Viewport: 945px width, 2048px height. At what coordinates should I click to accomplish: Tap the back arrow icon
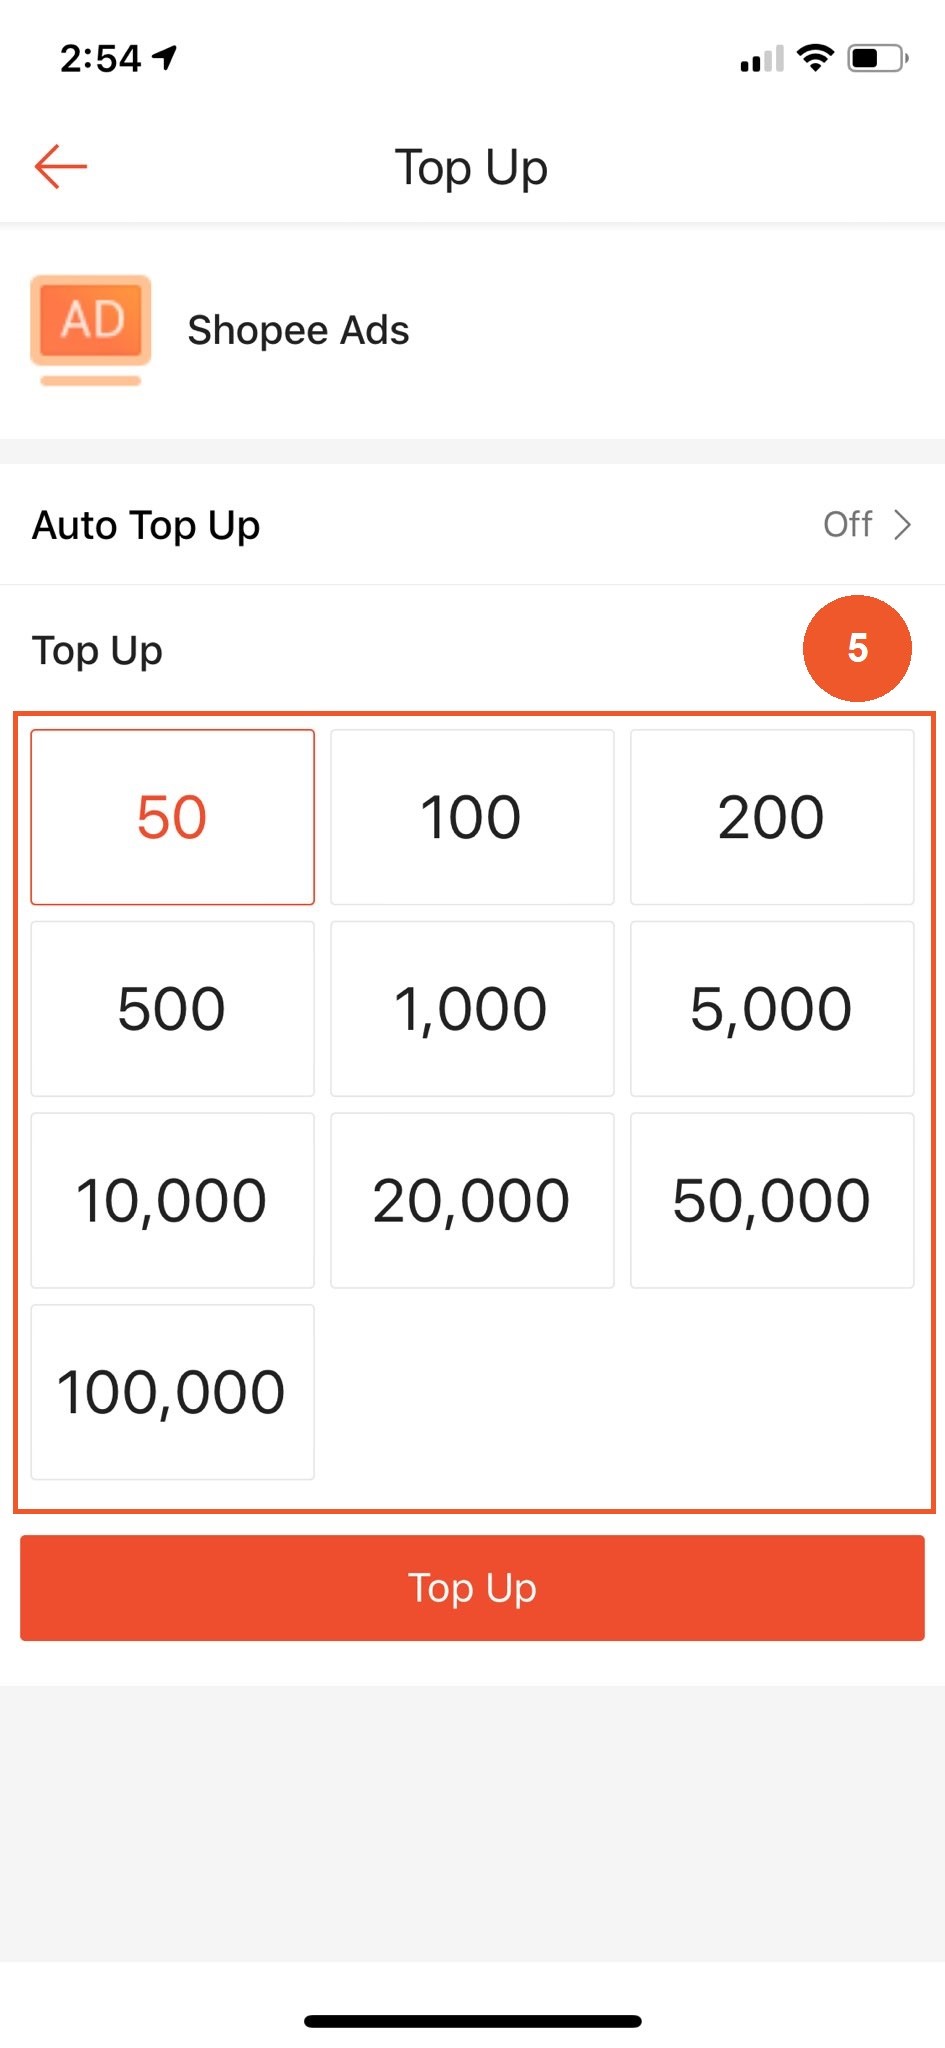click(x=61, y=166)
